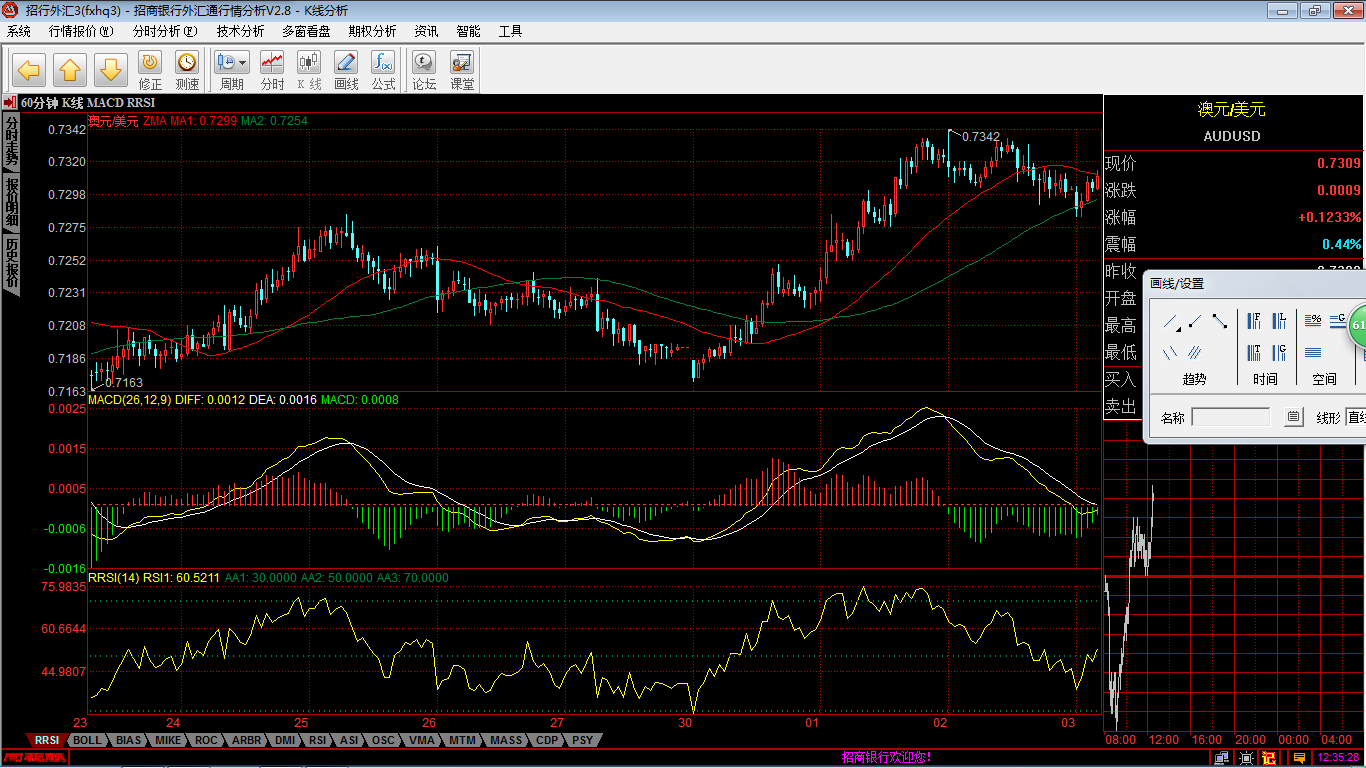Switch to the 分时走势 side tab
Image resolution: width=1366 pixels, height=768 pixels.
(x=12, y=140)
